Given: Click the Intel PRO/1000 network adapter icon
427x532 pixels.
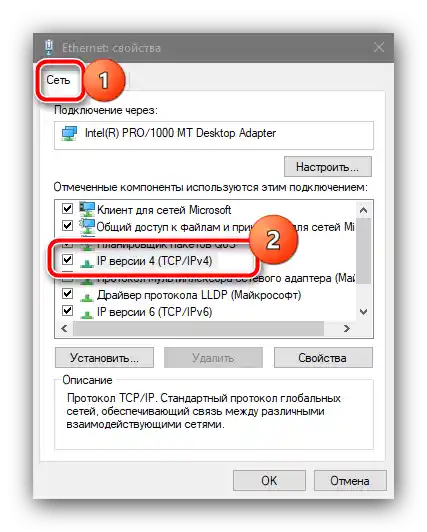Looking at the screenshot, I should coord(70,133).
